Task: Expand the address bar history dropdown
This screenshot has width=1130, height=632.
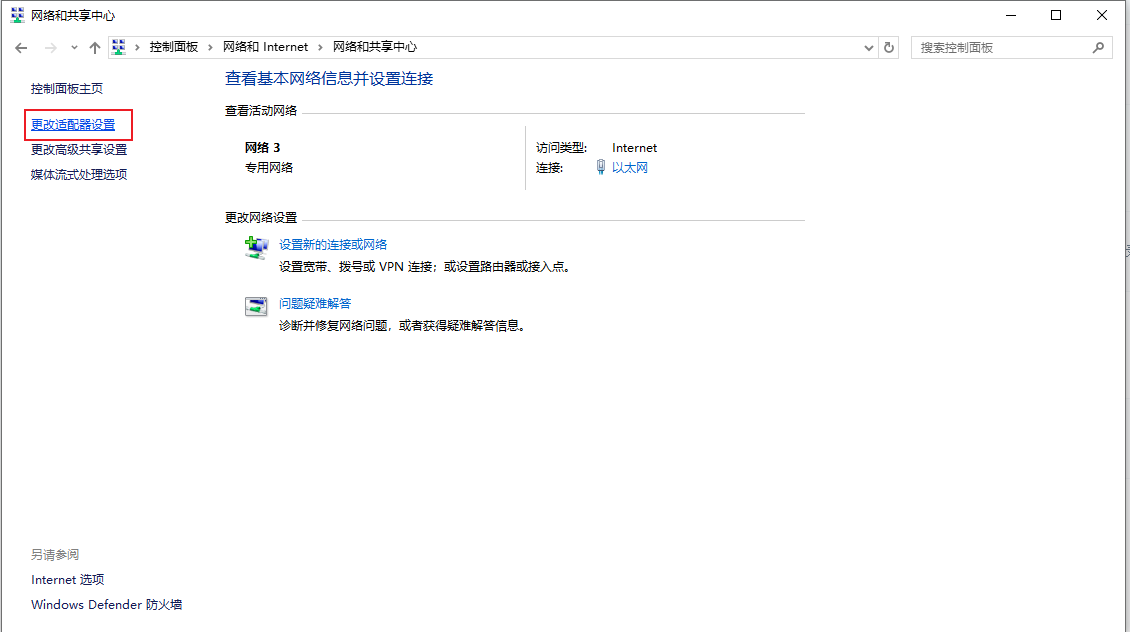Action: [x=868, y=47]
